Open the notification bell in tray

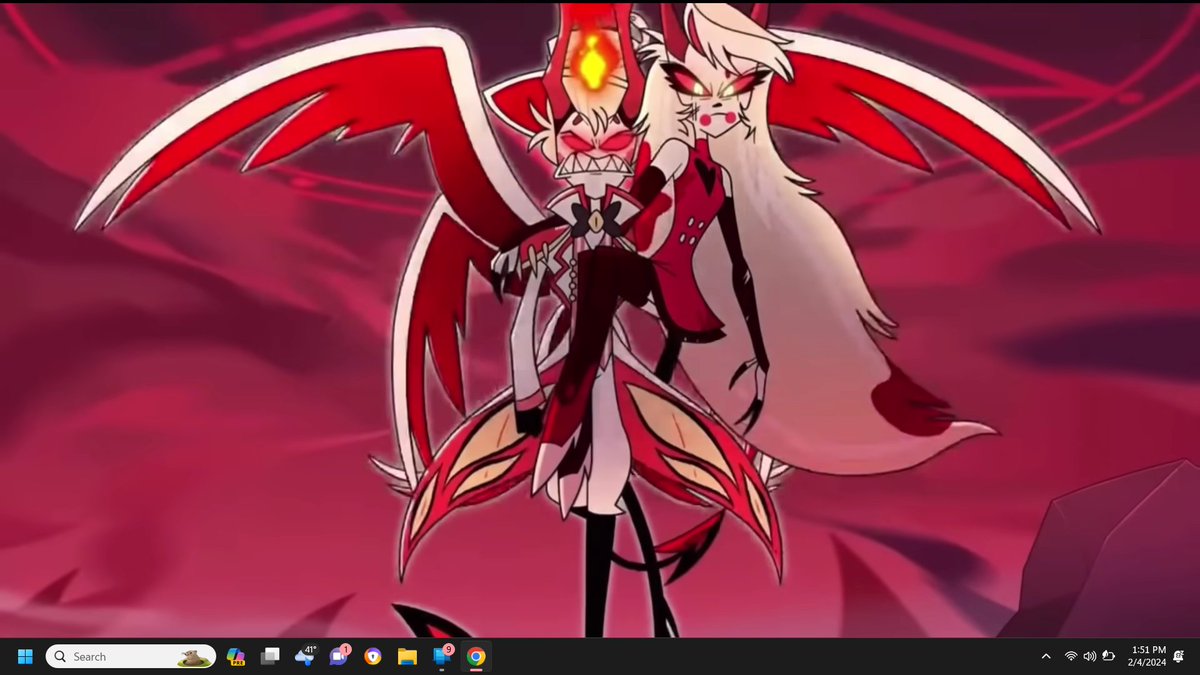1180,657
